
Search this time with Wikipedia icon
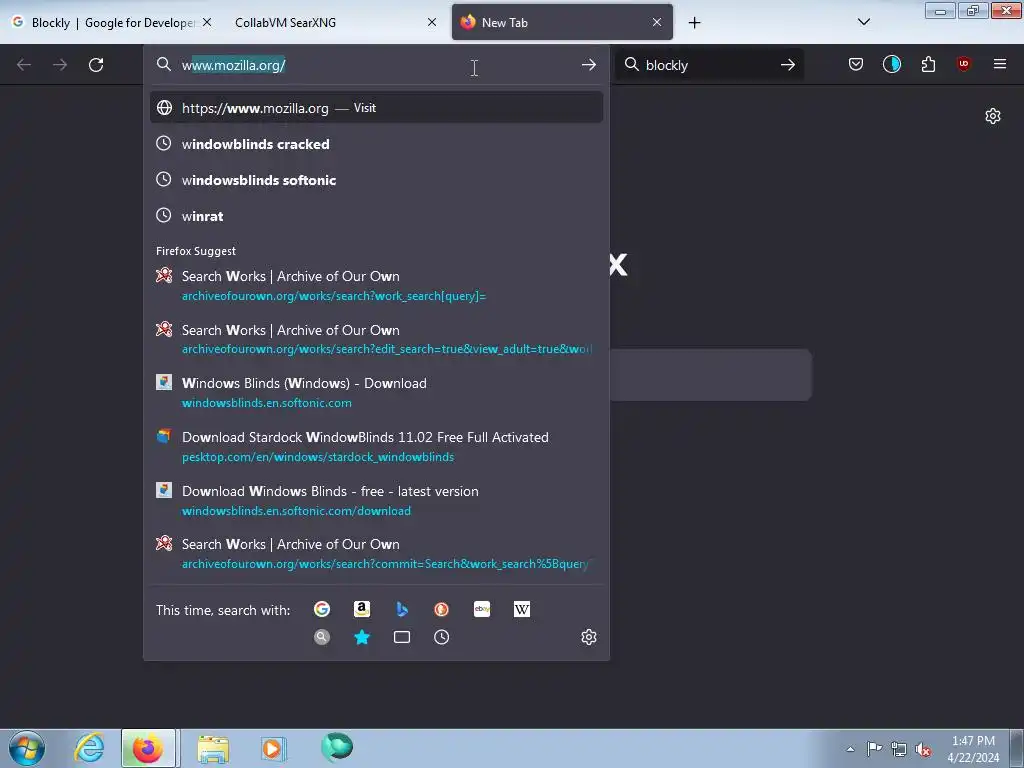tap(522, 609)
